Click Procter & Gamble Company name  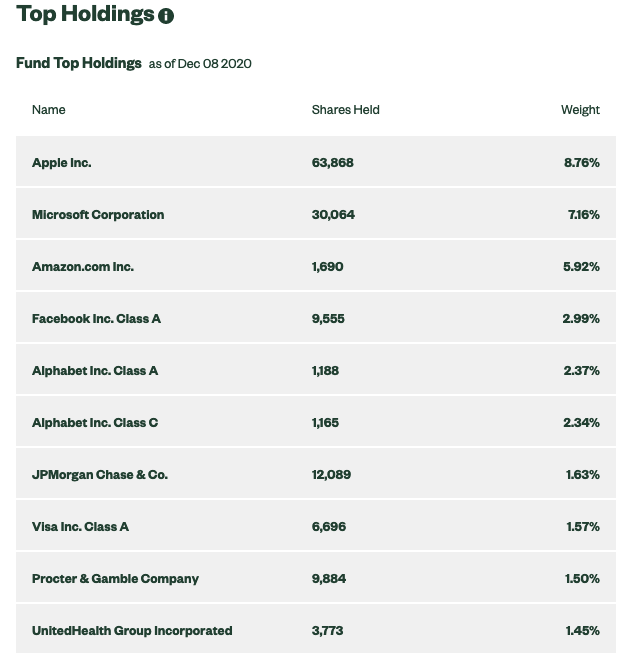pyautogui.click(x=115, y=579)
